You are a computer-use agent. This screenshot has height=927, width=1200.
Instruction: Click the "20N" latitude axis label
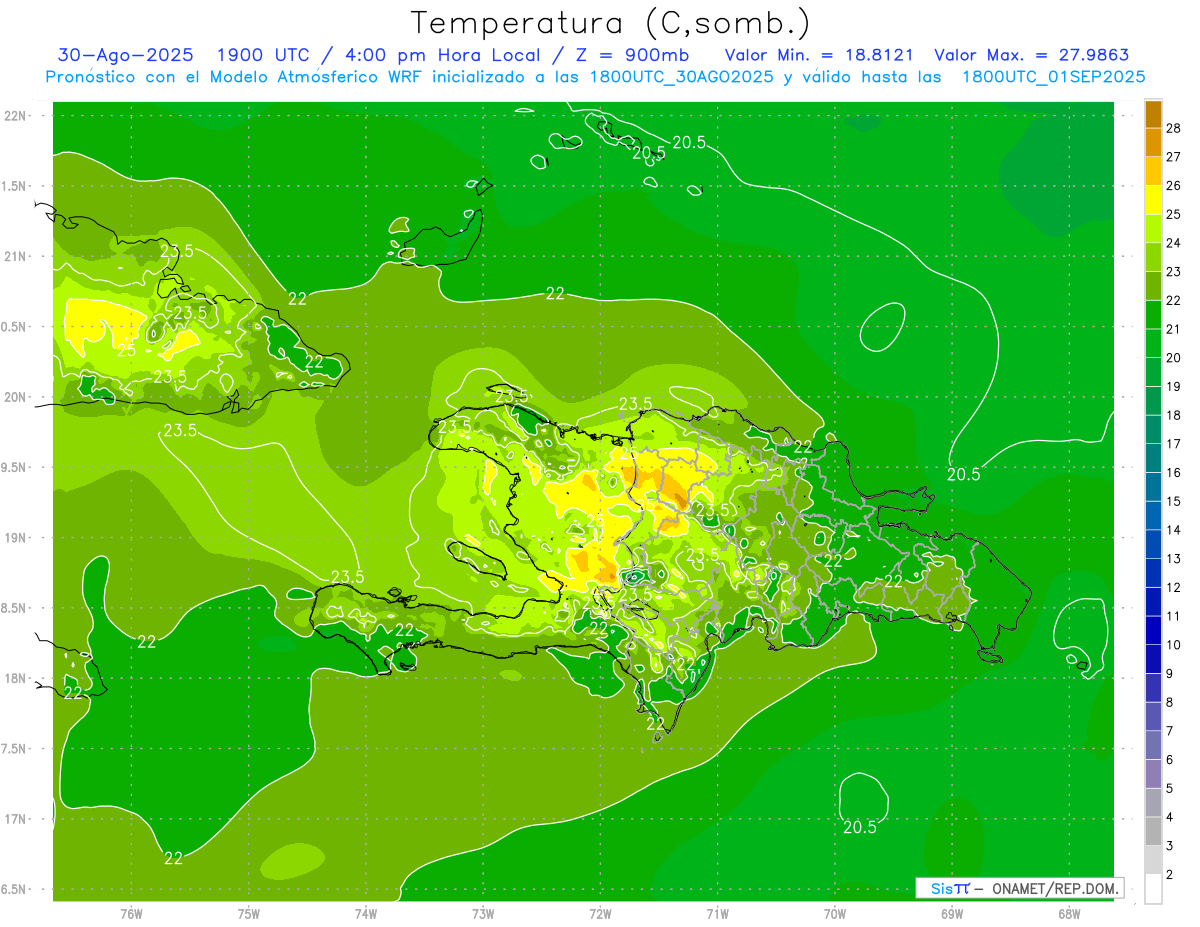14,398
